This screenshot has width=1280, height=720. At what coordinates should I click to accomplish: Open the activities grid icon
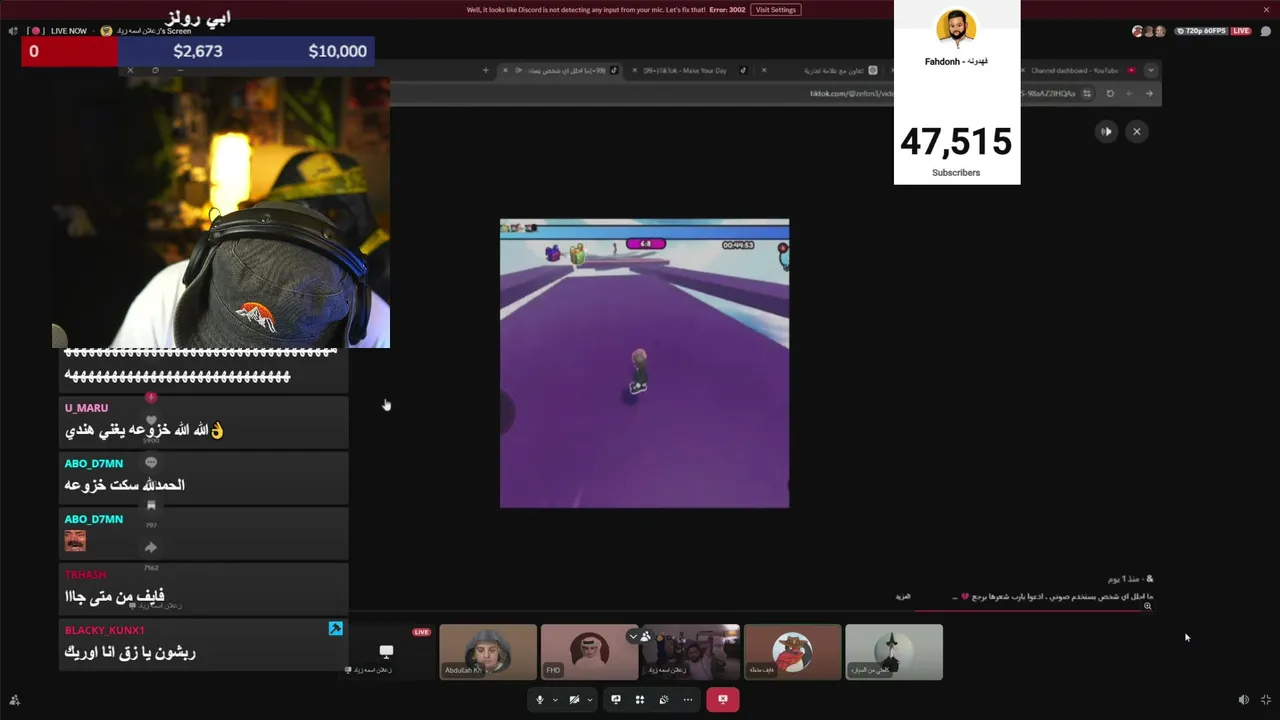point(640,700)
